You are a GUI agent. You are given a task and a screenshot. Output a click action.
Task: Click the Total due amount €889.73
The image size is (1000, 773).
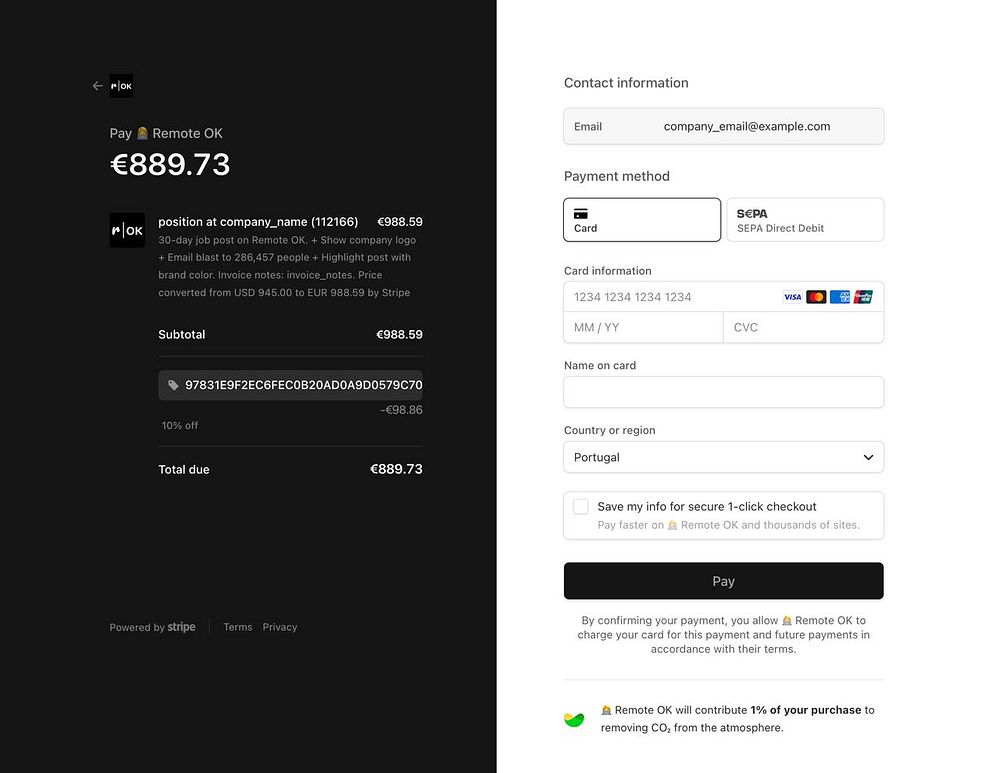(396, 469)
